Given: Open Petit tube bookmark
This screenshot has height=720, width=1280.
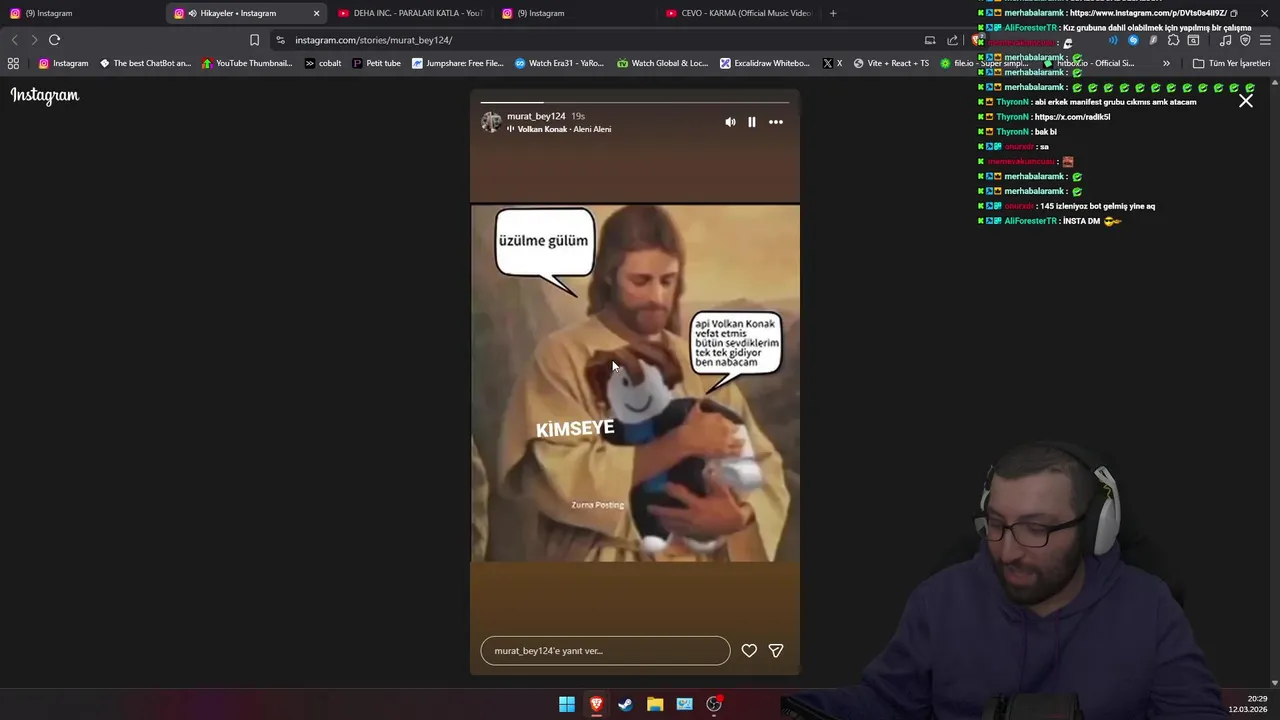Looking at the screenshot, I should (377, 63).
